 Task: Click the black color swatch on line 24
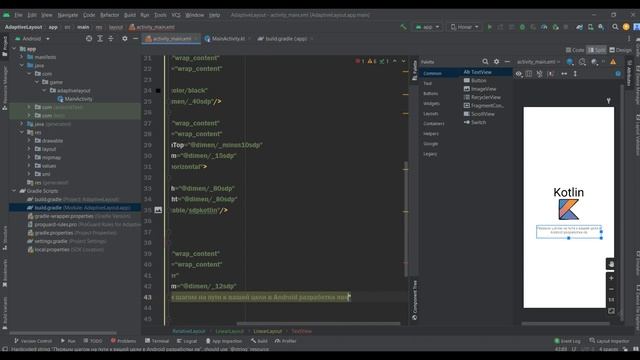point(158,91)
